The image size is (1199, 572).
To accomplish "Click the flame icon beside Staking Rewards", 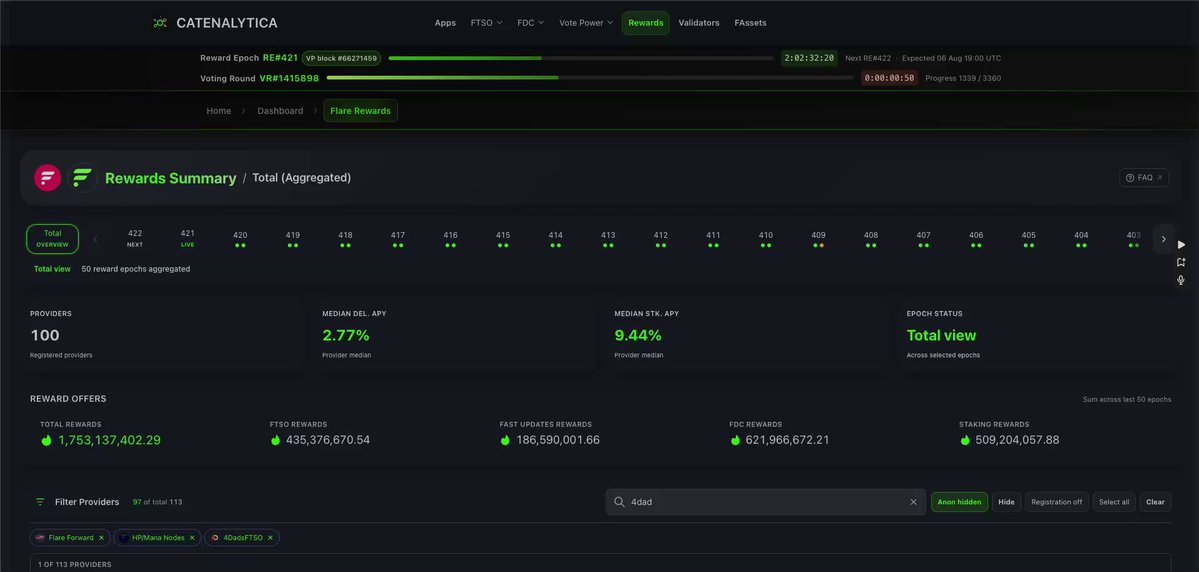I will click(x=965, y=440).
